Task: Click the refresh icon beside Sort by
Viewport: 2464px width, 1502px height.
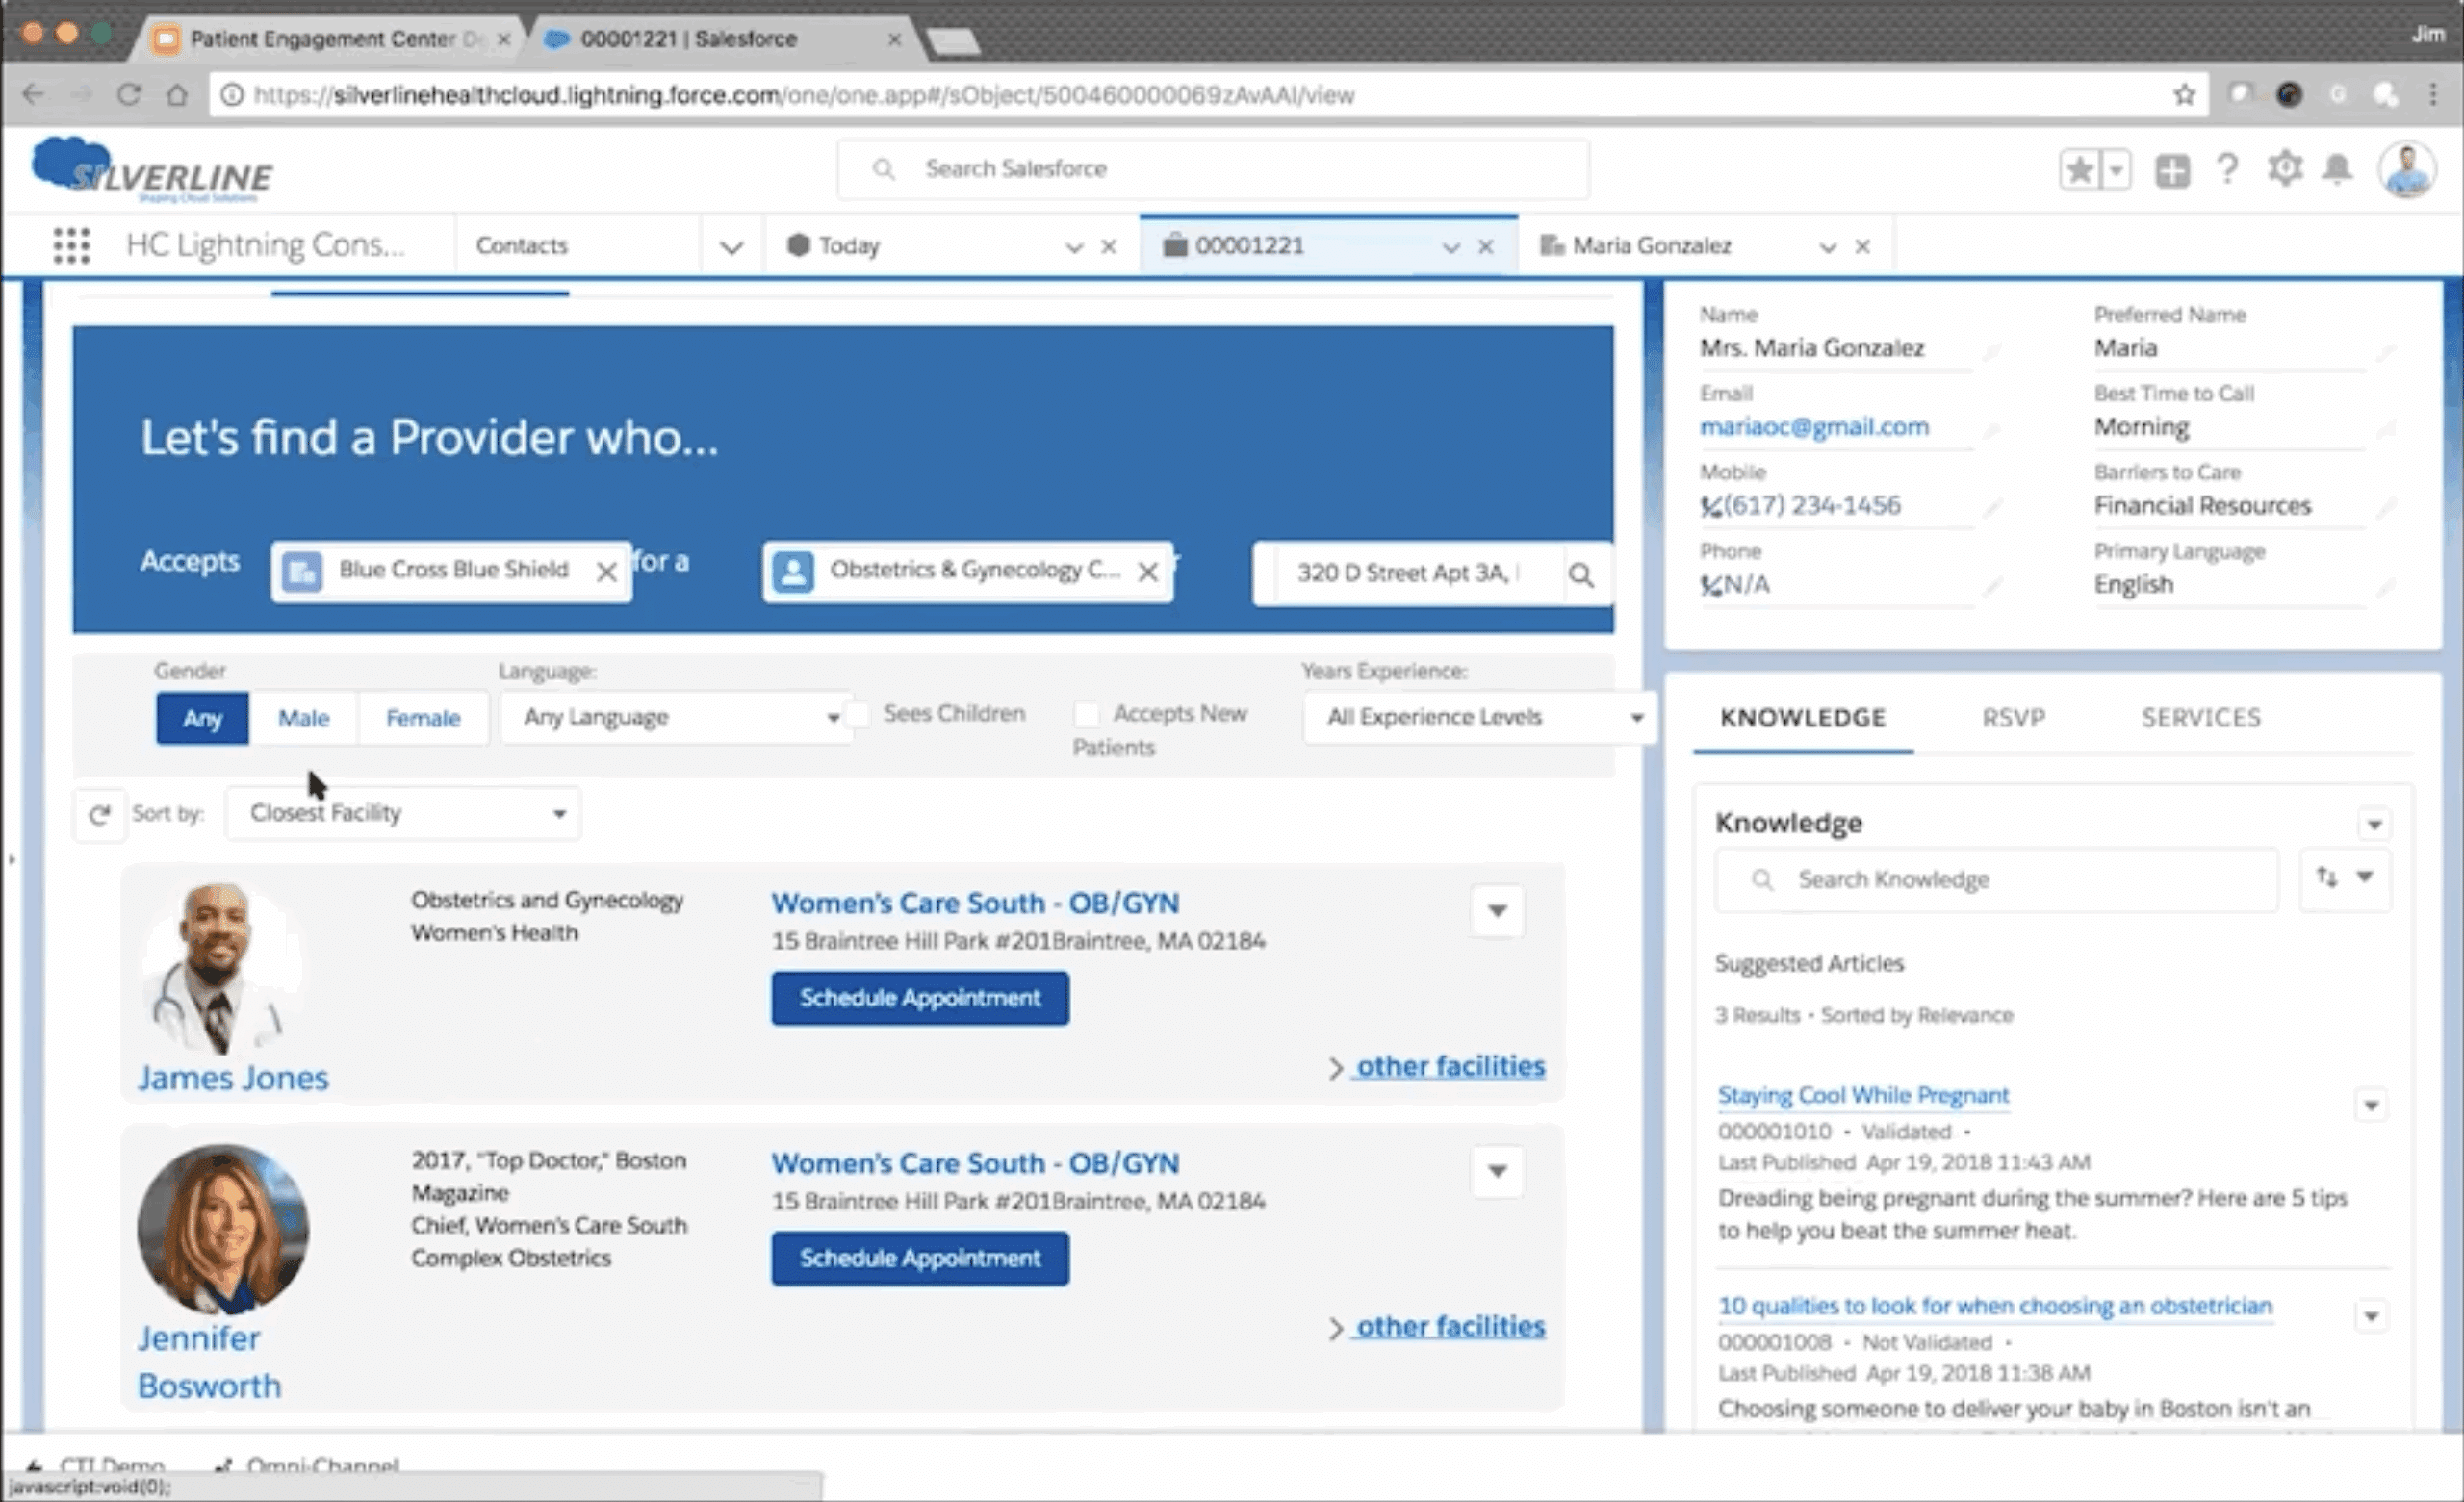Action: (x=99, y=815)
